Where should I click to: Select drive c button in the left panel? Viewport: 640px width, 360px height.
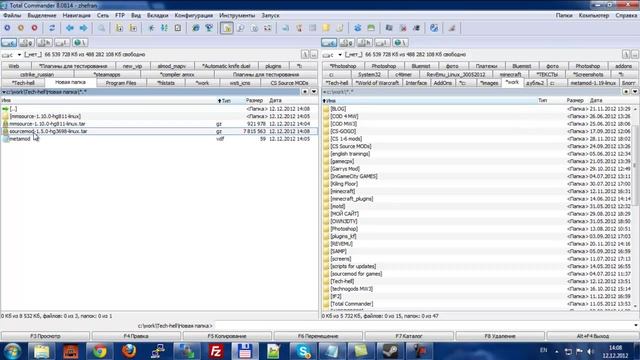pyautogui.click(x=9, y=42)
